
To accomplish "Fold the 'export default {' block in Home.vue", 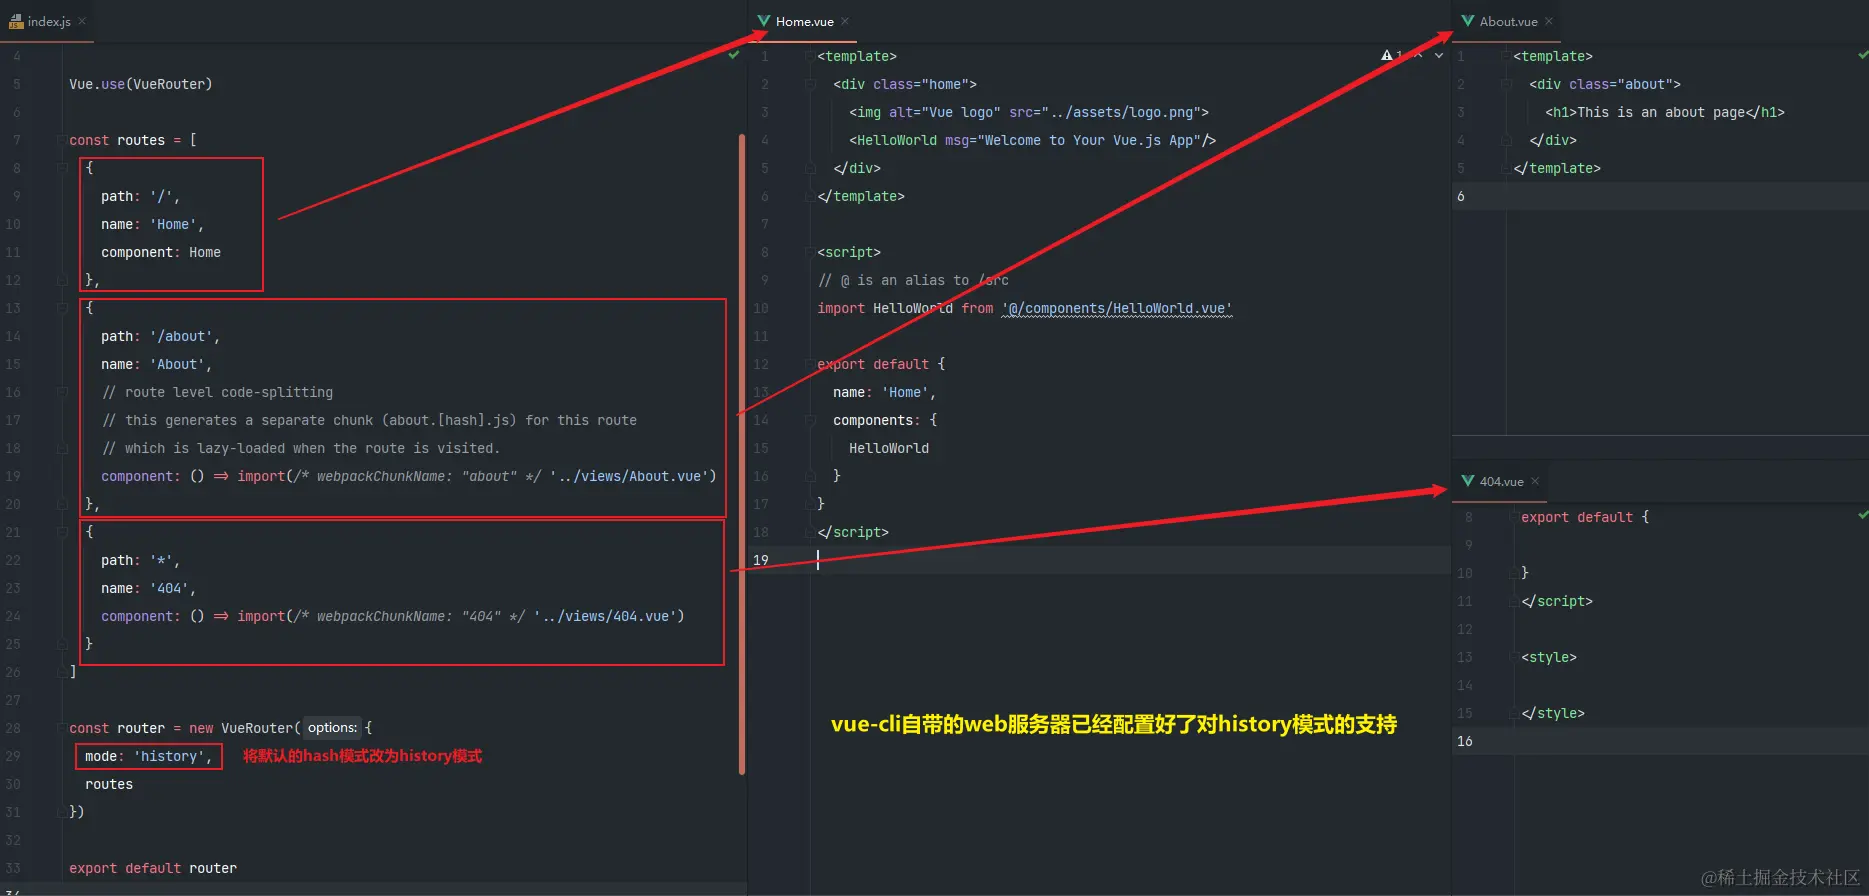I will pyautogui.click(x=810, y=364).
